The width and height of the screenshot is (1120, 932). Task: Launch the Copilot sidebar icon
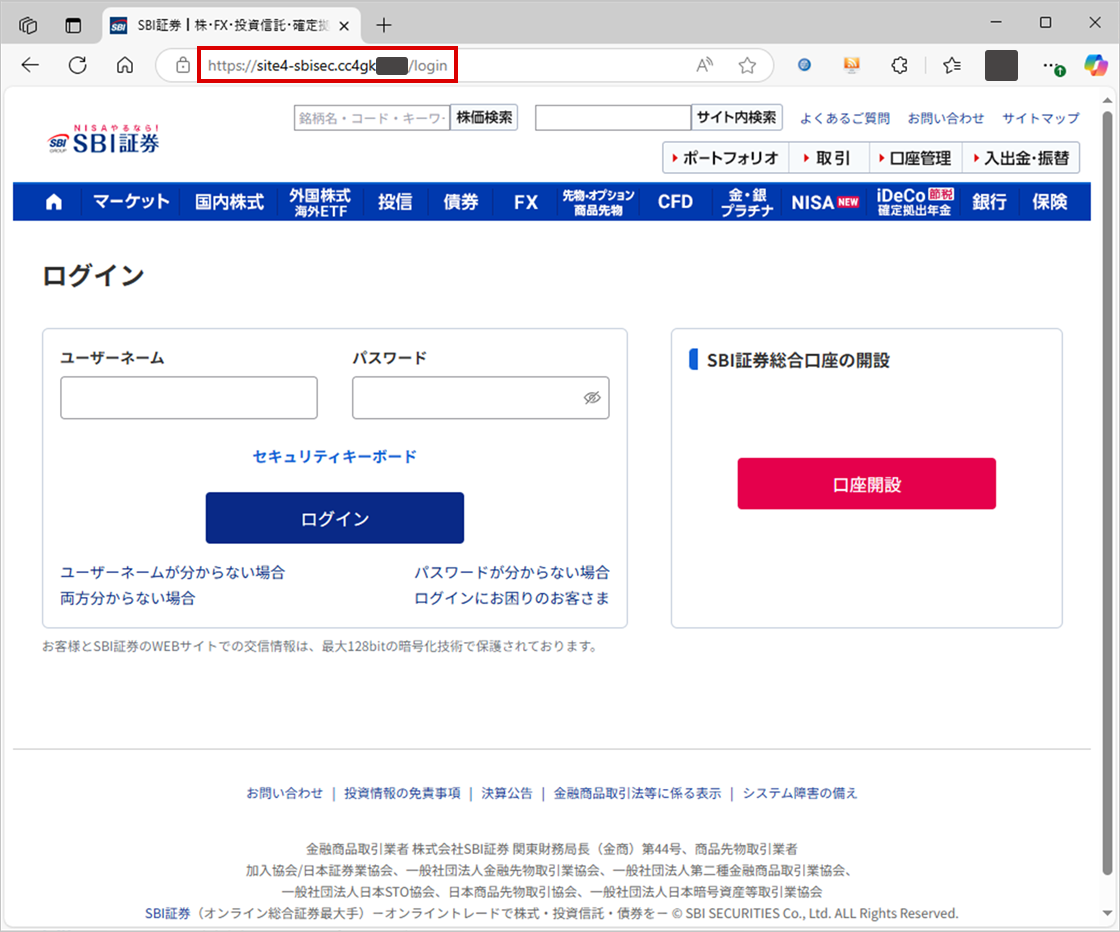1096,66
